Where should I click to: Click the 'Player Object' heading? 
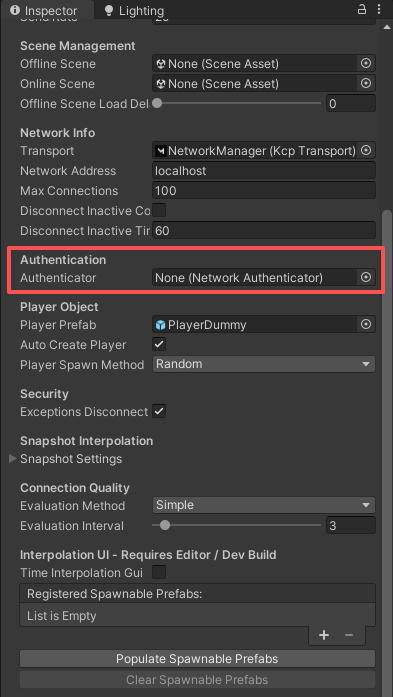point(59,307)
